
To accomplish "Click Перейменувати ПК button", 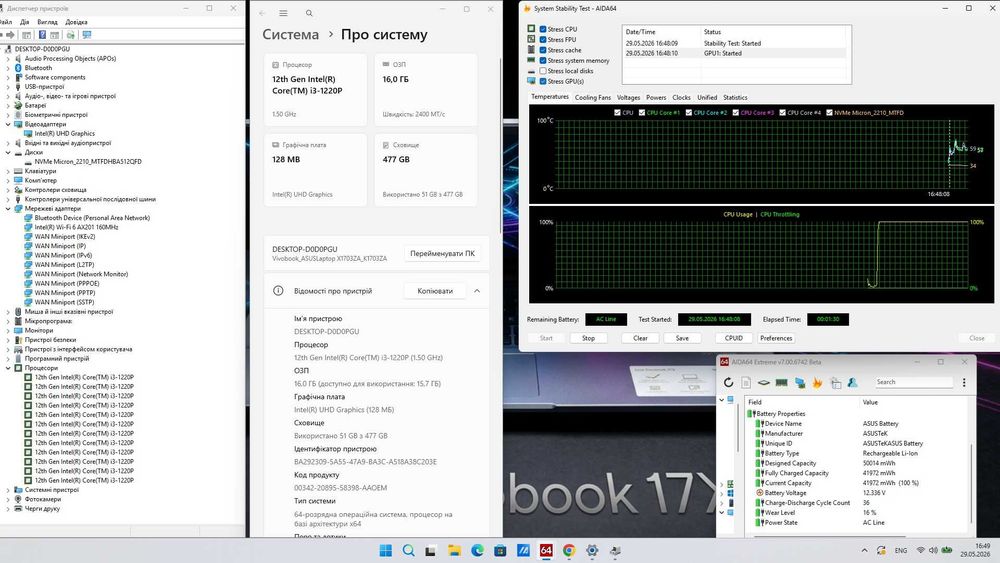I will [x=443, y=254].
